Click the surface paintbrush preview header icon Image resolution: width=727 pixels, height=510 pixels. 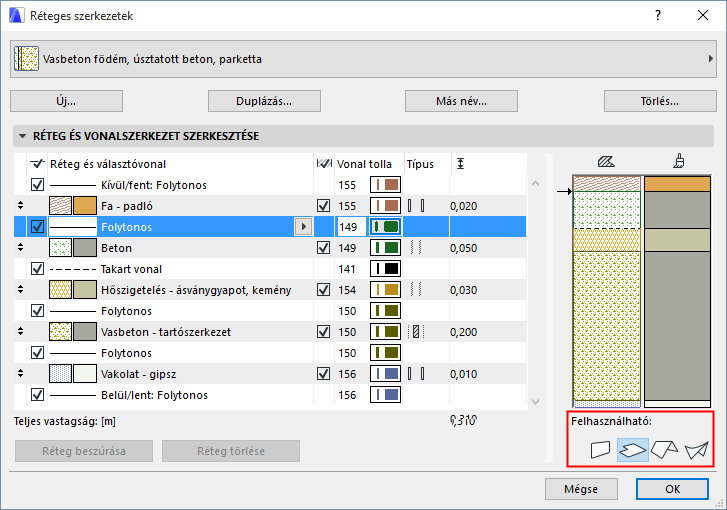(679, 161)
